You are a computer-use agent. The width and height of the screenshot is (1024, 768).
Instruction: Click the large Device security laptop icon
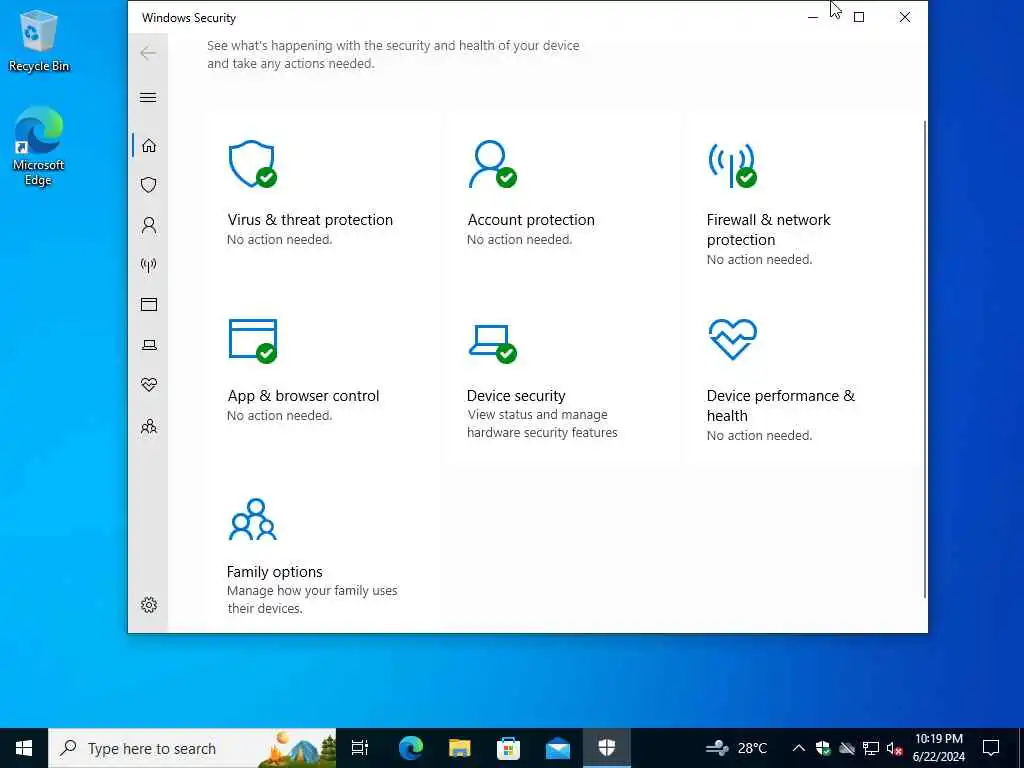pos(492,344)
